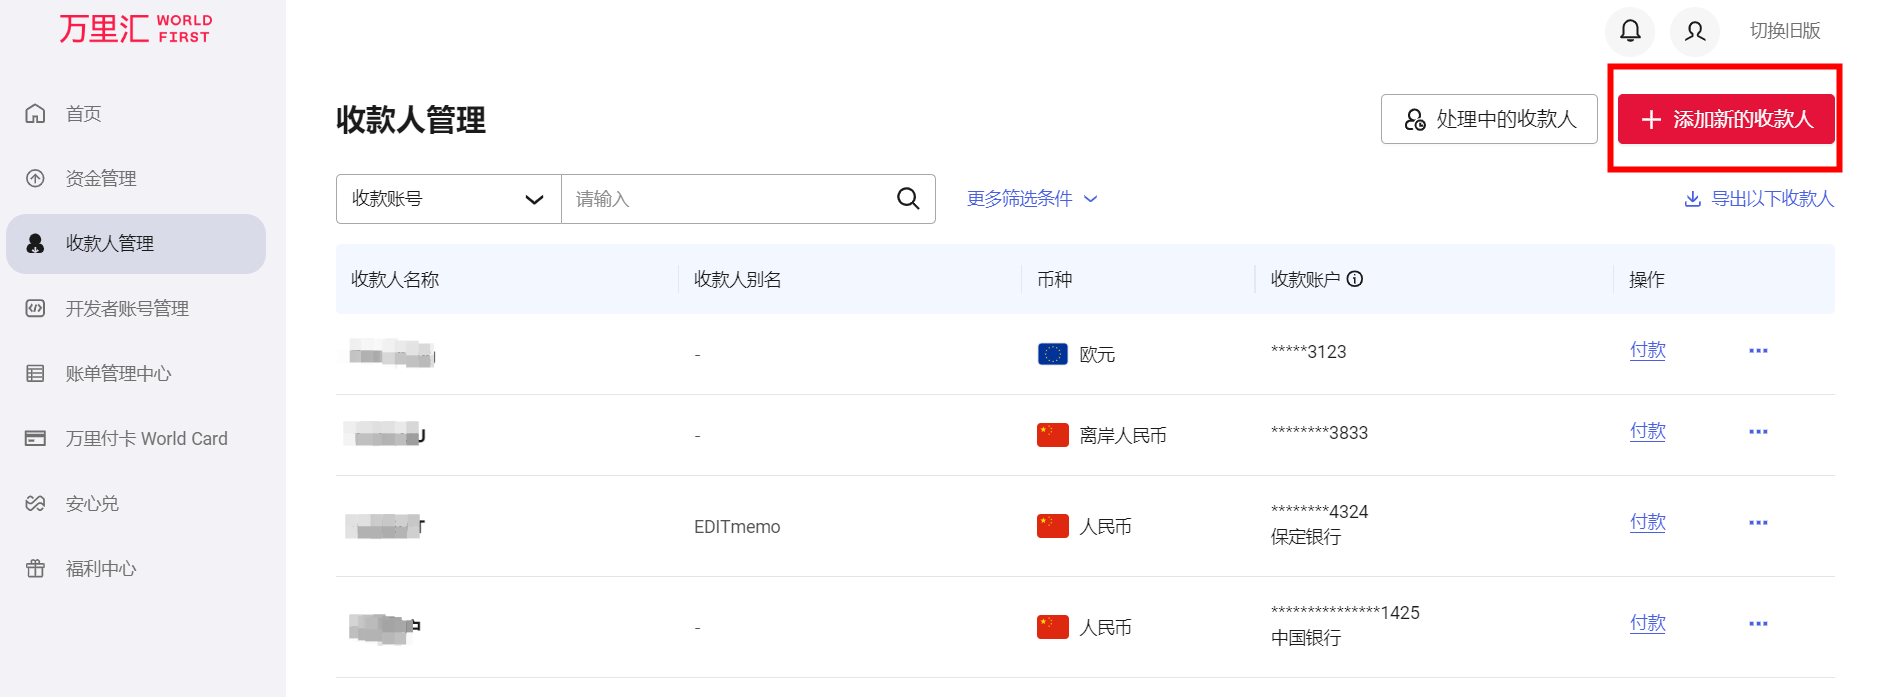1878x697 pixels.
Task: Open 资金管理 in the sidebar
Action: point(100,179)
